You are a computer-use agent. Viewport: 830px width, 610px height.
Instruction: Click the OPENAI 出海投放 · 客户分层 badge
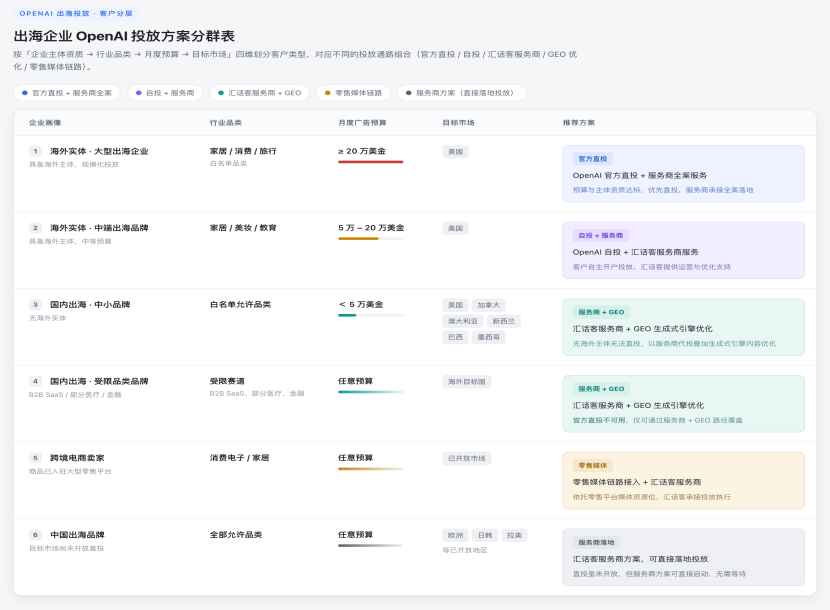click(76, 13)
